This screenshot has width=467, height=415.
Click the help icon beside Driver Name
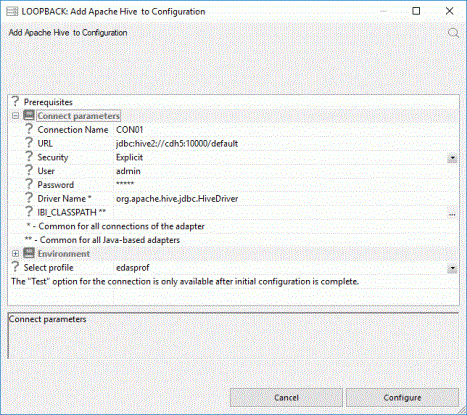(29, 198)
